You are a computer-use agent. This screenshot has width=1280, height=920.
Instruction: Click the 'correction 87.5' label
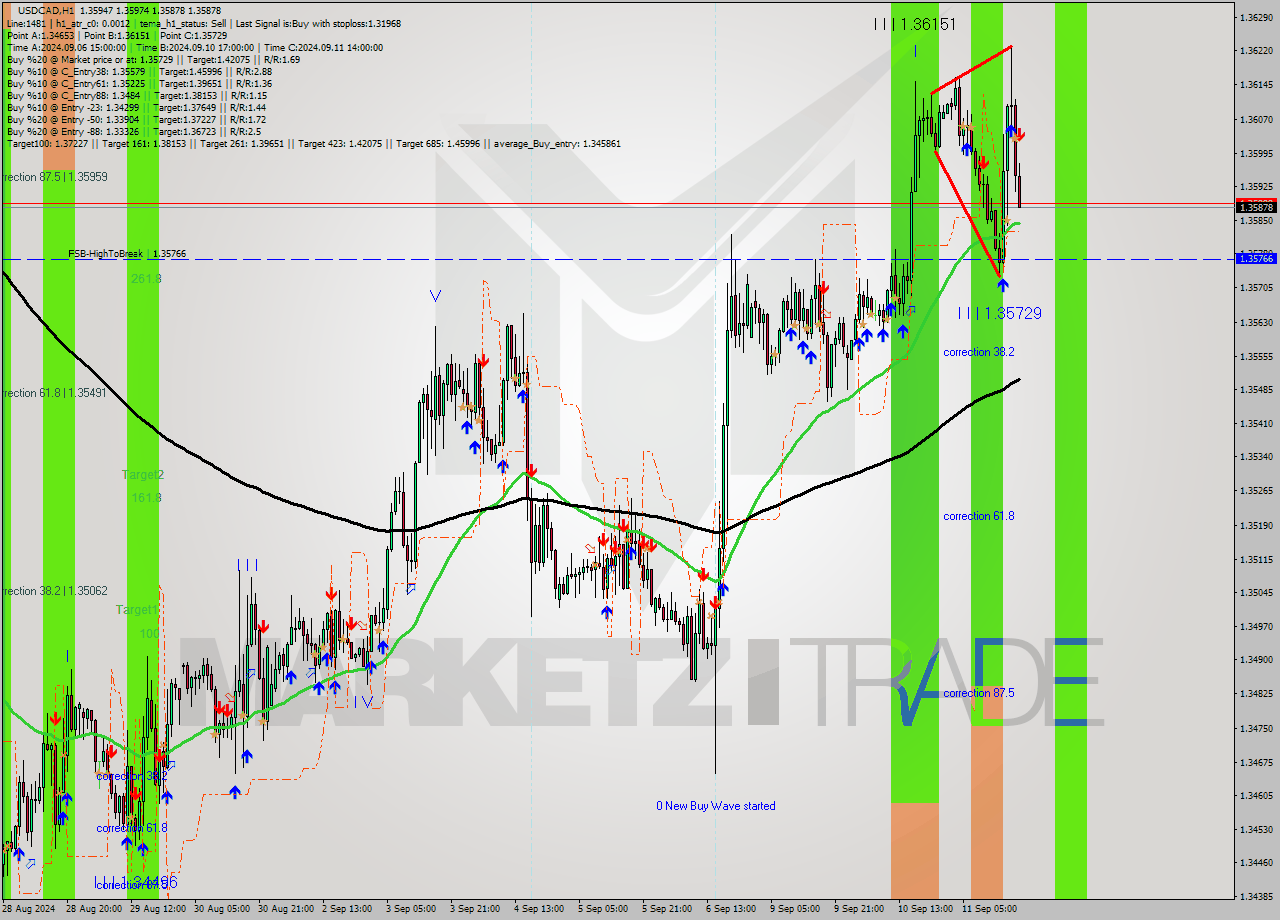pos(979,693)
